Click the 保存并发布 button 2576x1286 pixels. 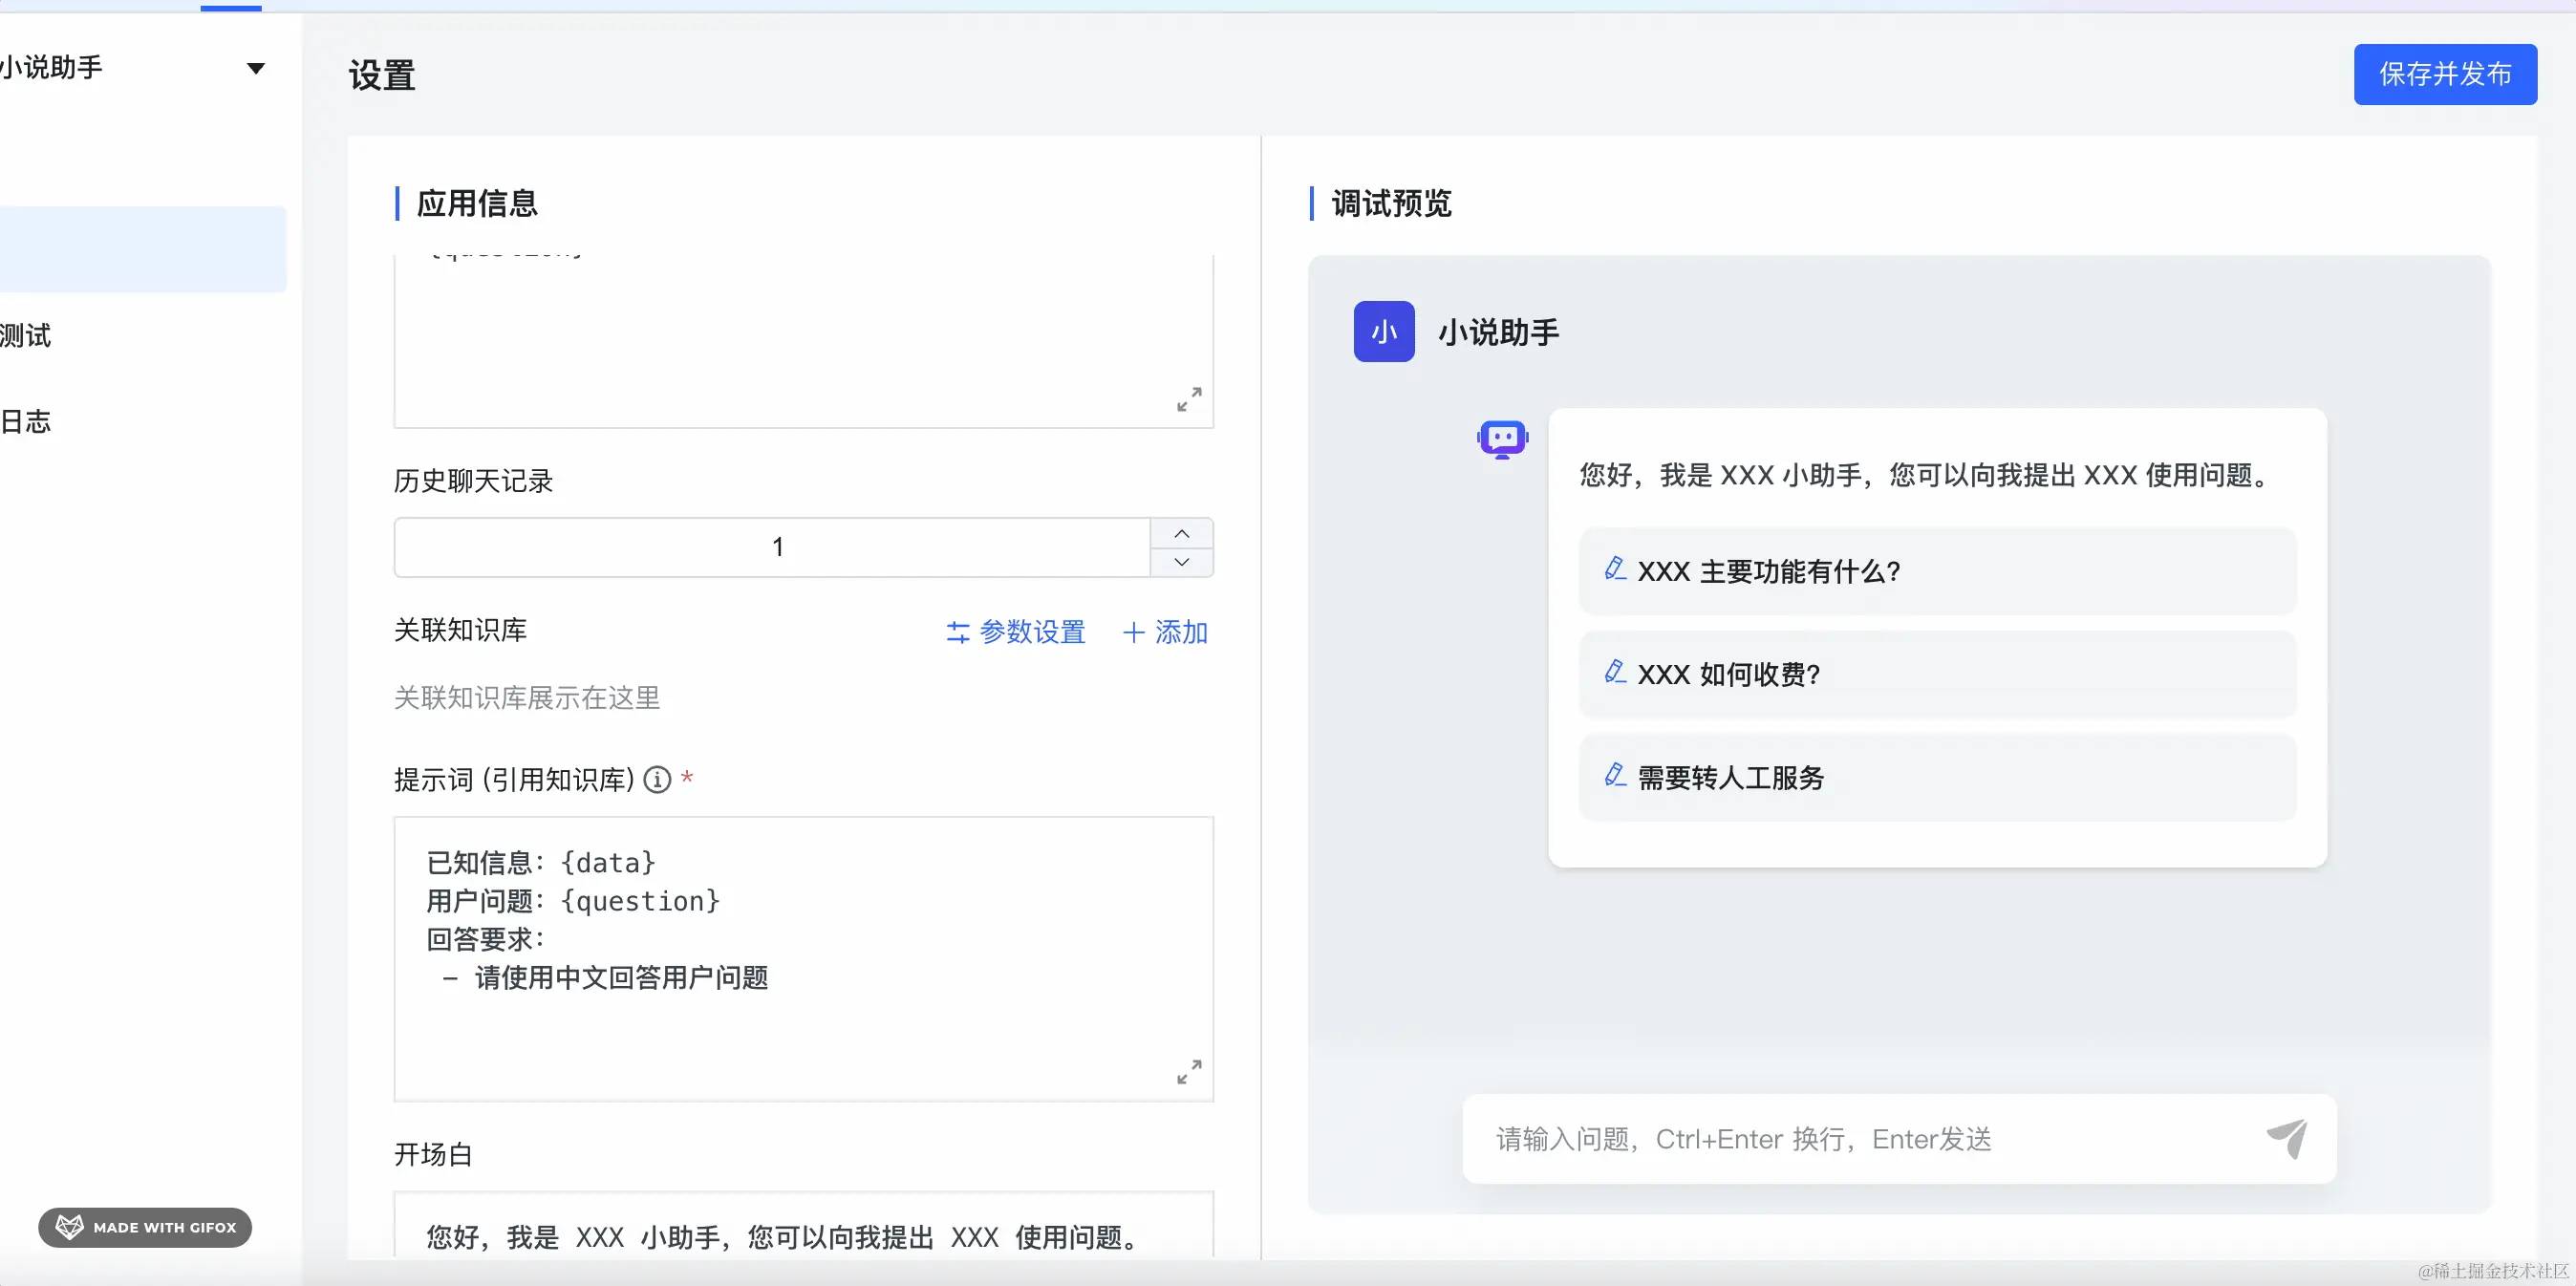2444,74
